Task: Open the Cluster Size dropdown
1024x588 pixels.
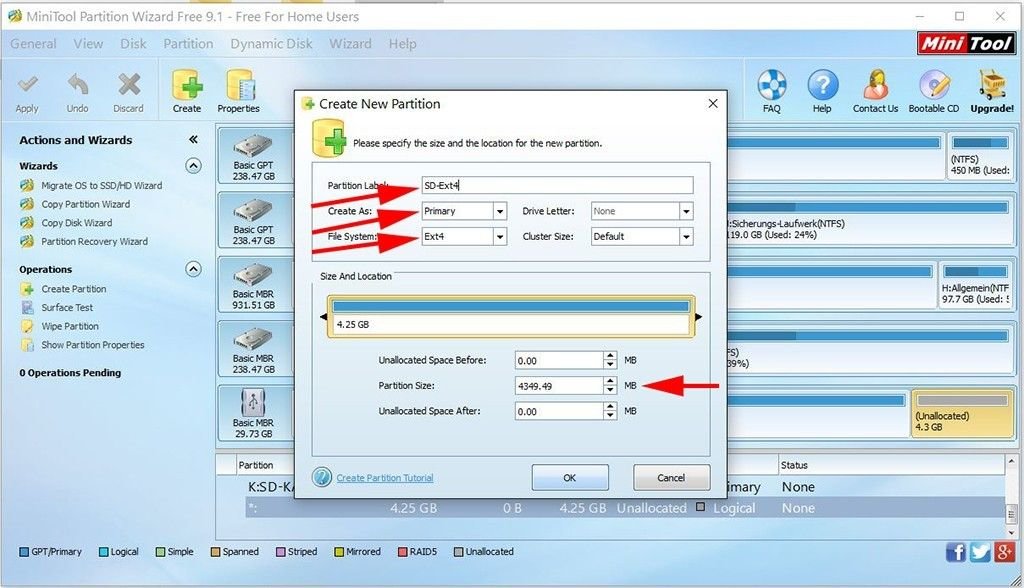Action: [686, 237]
